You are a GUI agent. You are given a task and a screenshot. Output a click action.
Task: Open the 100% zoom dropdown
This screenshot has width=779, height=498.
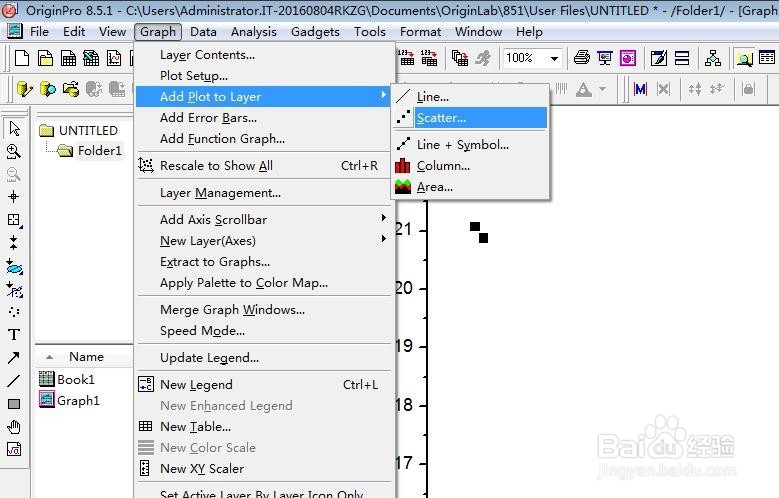click(554, 59)
